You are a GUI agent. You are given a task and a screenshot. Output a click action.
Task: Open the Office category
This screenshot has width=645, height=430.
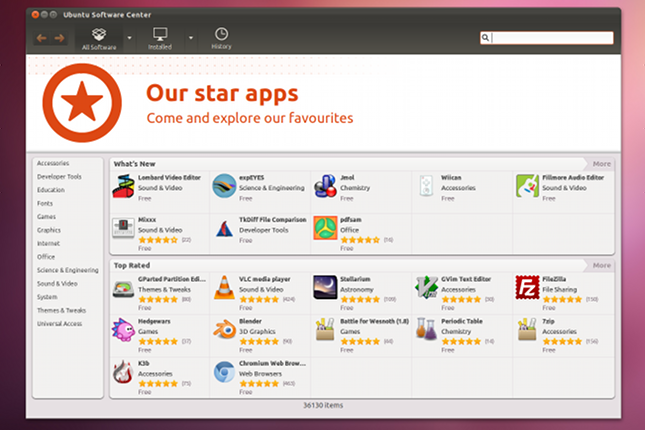[46, 257]
